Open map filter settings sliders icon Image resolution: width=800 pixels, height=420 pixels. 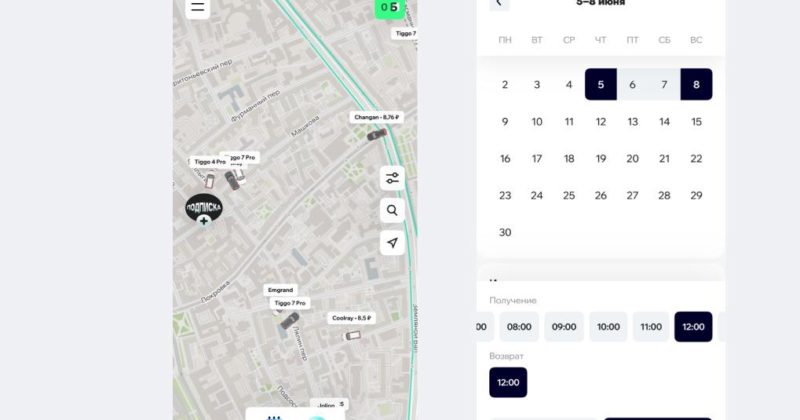(392, 178)
